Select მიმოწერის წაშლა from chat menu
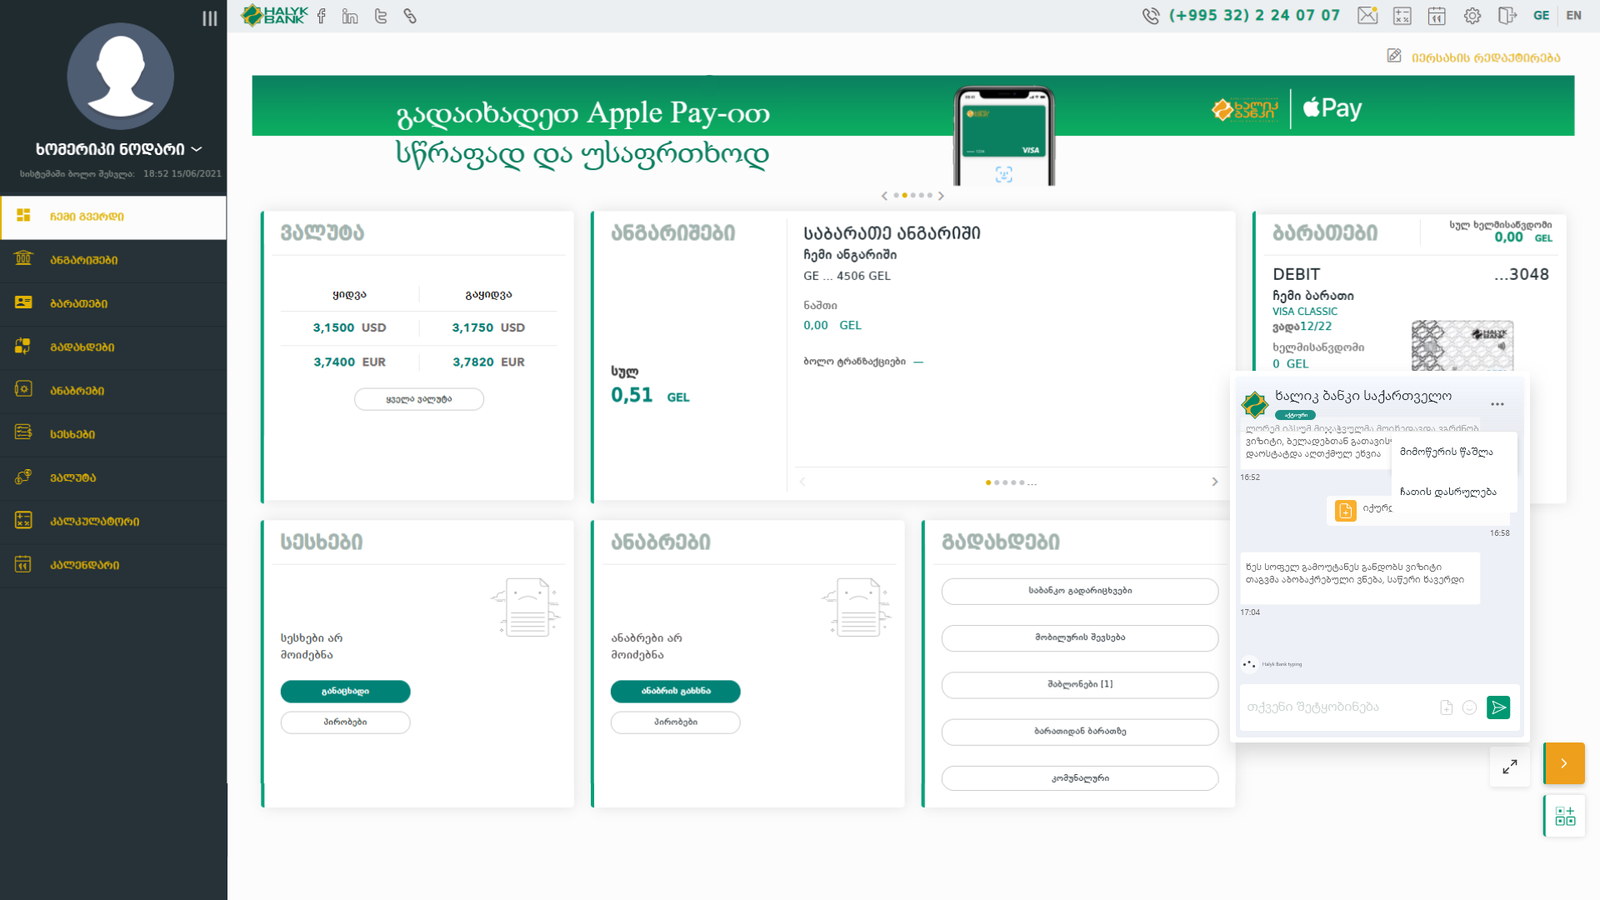This screenshot has height=900, width=1600. click(x=1446, y=452)
